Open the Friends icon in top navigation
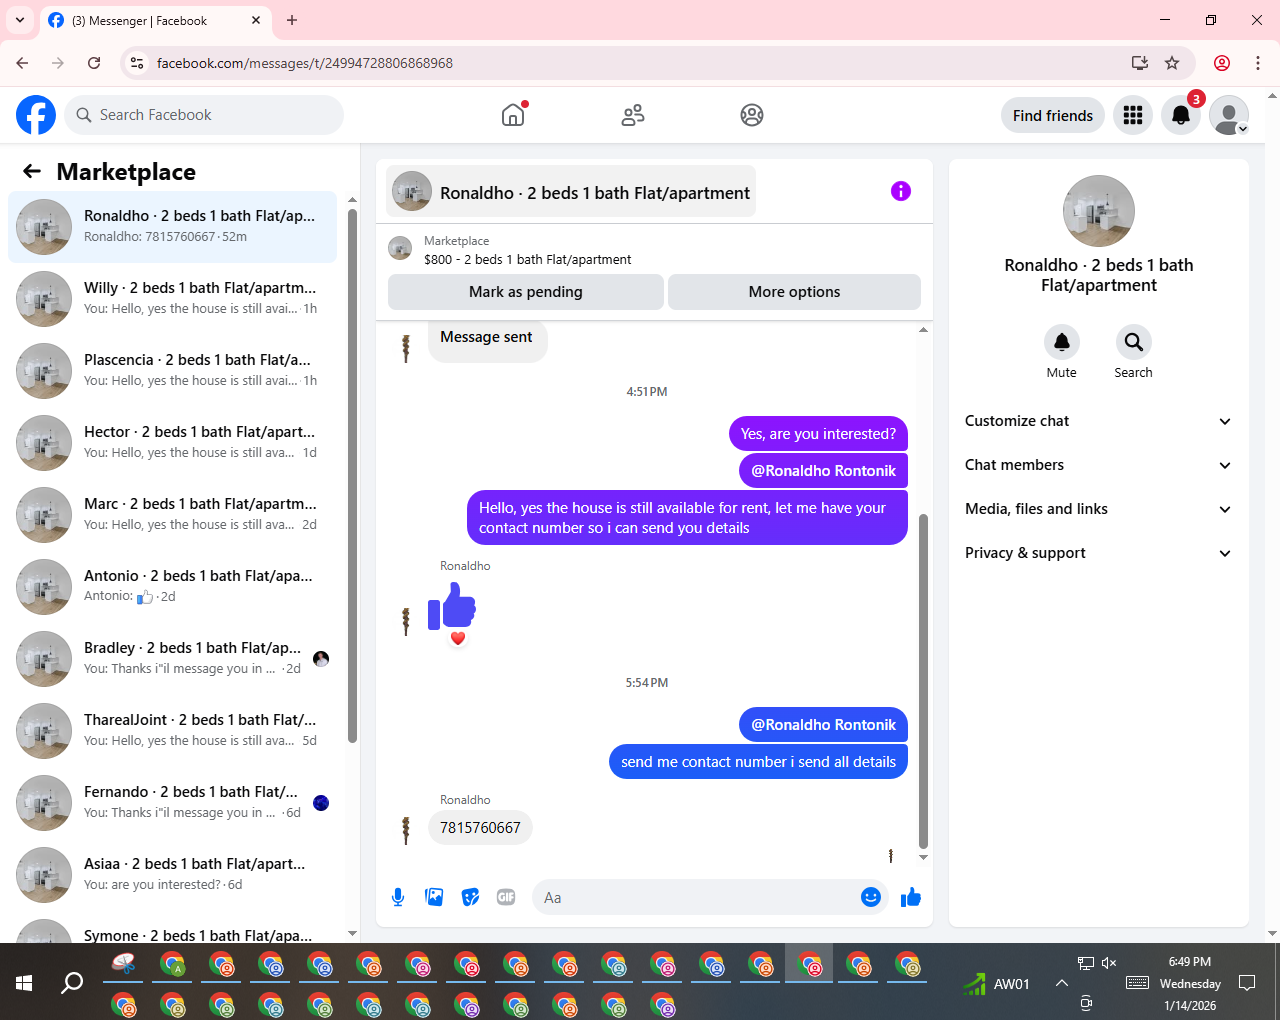The width and height of the screenshot is (1280, 1020). click(633, 115)
